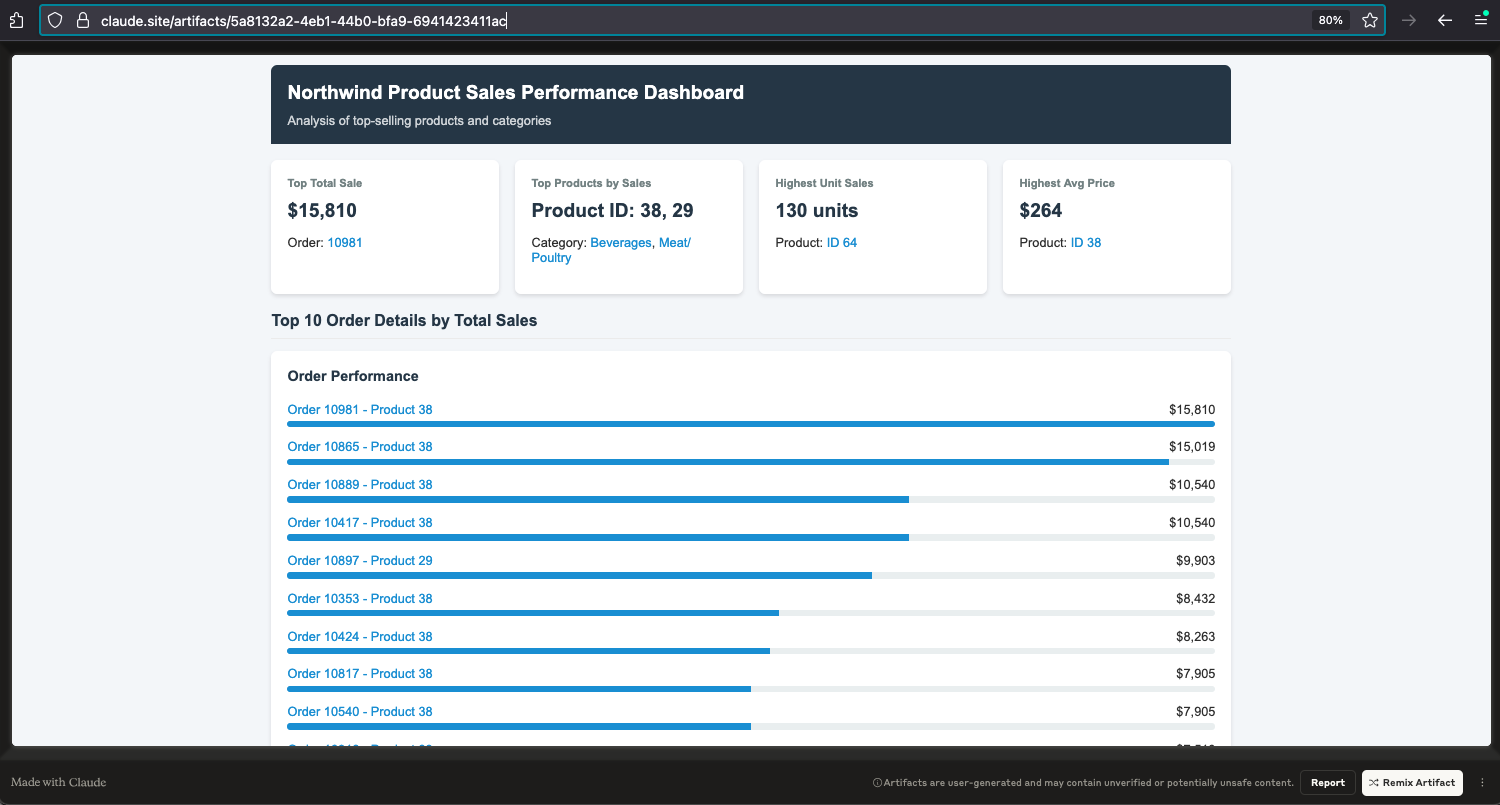
Task: Click the Northwind dashboard title
Action: pos(516,93)
